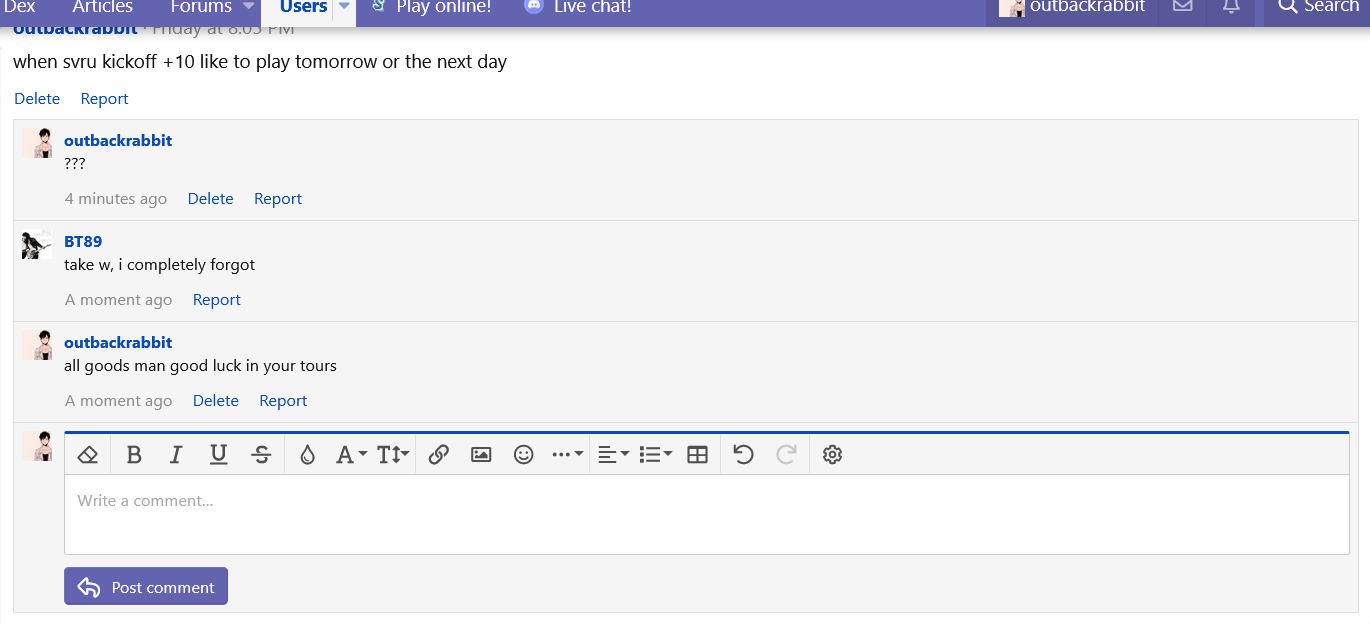Open the Dex navigation item
Viewport: 1370px width, 624px height.
click(20, 8)
